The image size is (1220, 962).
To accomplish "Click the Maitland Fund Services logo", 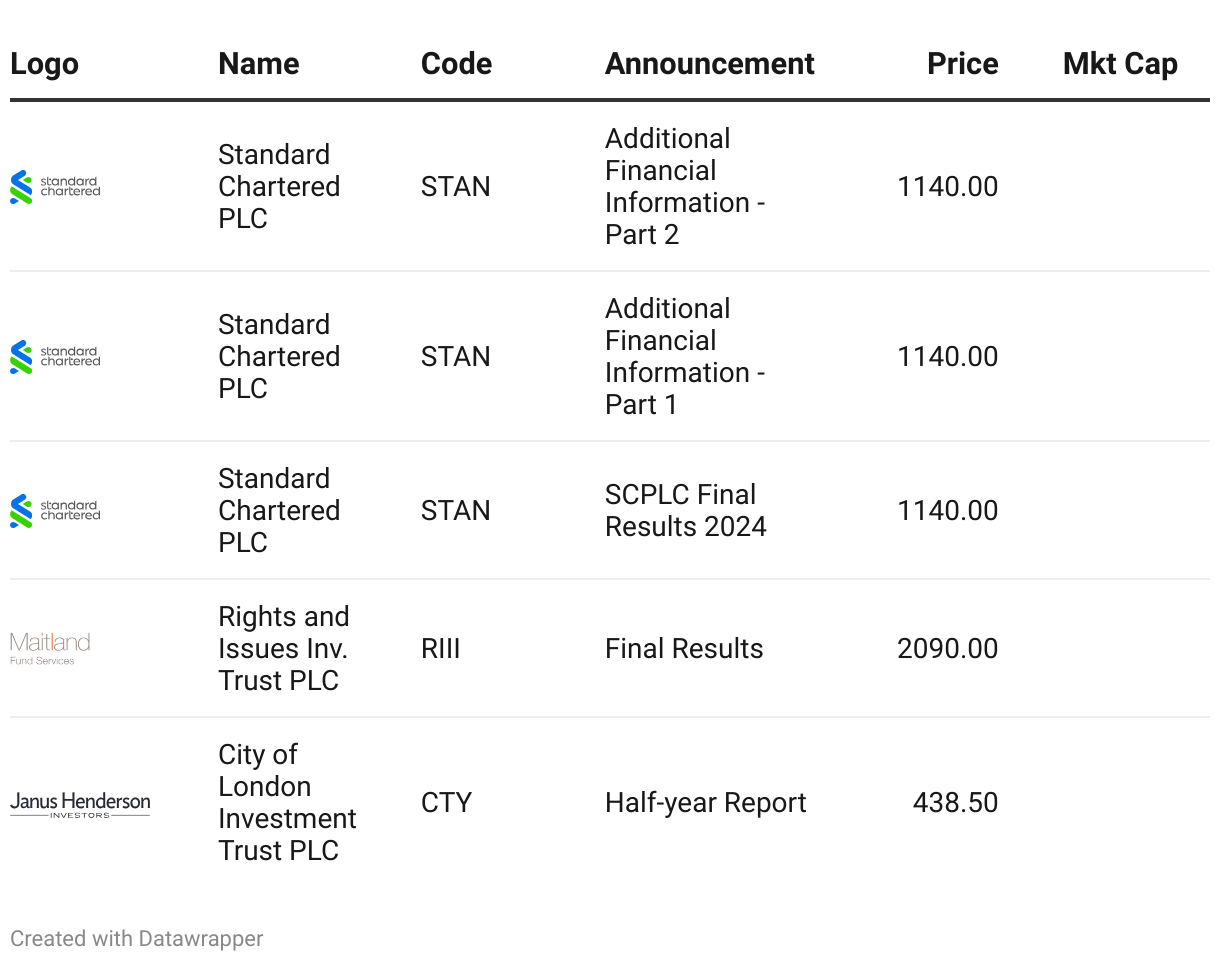I will coord(50,648).
